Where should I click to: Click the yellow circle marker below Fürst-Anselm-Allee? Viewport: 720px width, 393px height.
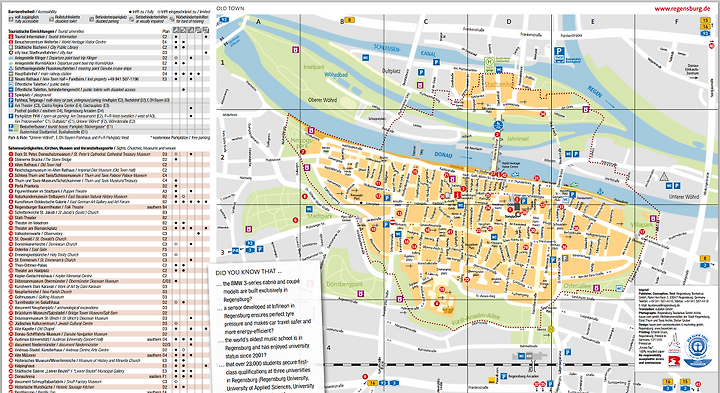coord(551,329)
